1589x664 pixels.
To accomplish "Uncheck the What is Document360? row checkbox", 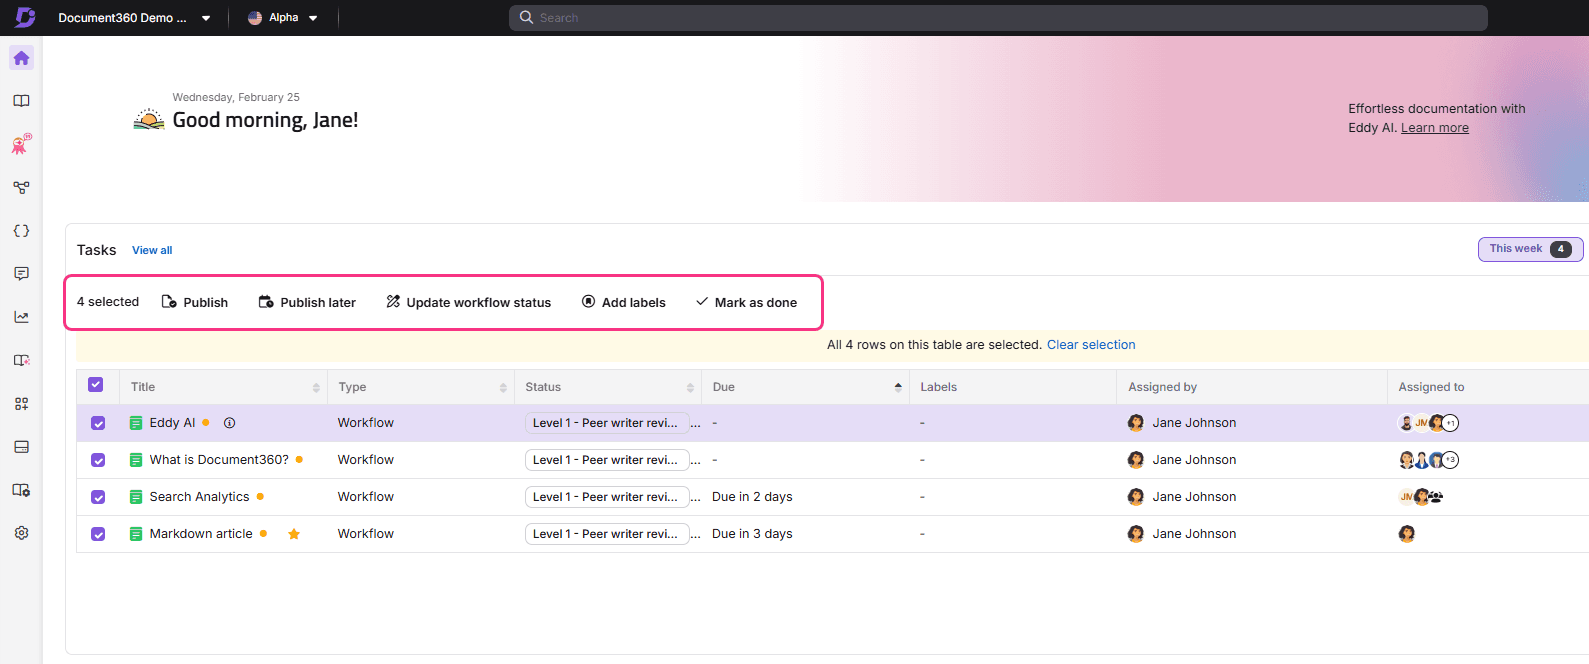I will (x=98, y=460).
